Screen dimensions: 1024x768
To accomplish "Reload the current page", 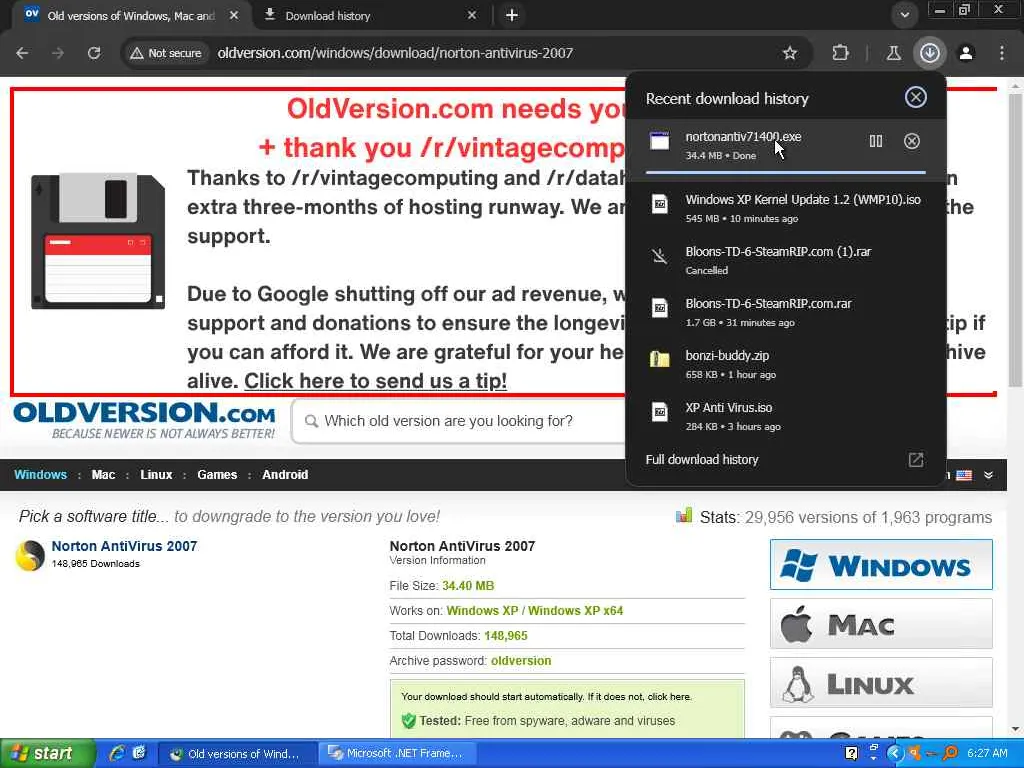I will 94,53.
